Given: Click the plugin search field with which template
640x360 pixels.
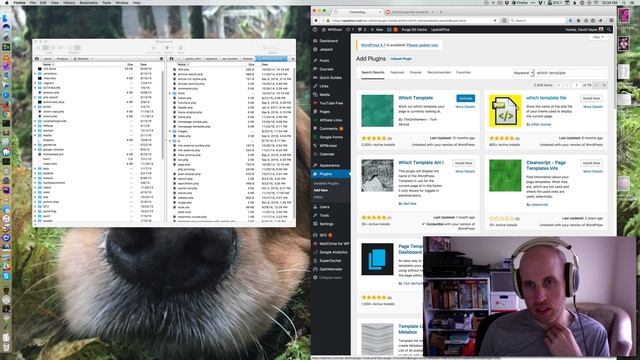Looking at the screenshot, I should [570, 73].
